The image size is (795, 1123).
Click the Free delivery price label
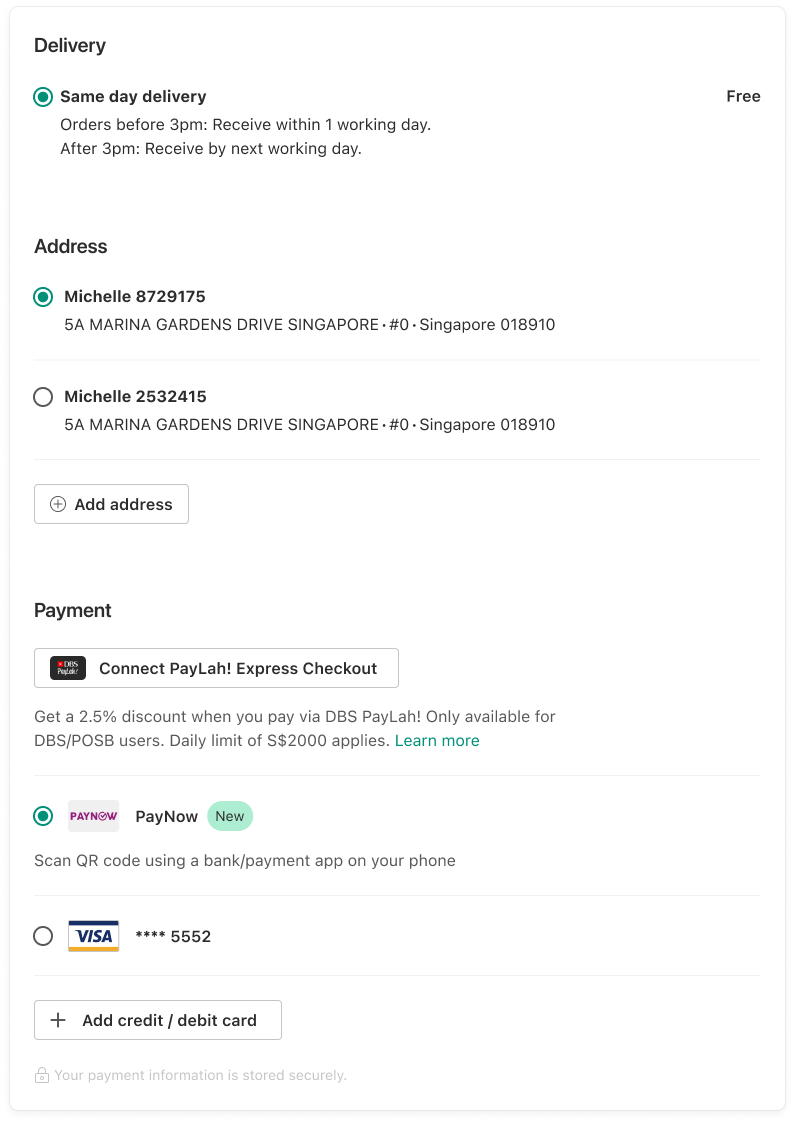(x=743, y=96)
